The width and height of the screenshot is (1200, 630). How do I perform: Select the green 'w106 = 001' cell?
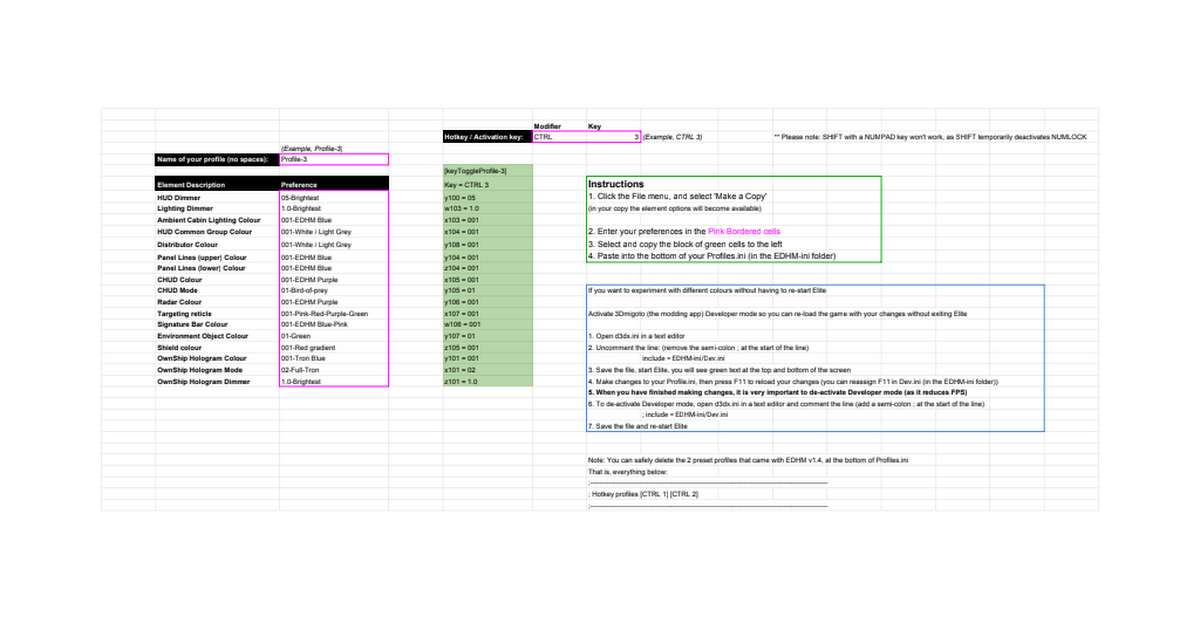click(487, 325)
